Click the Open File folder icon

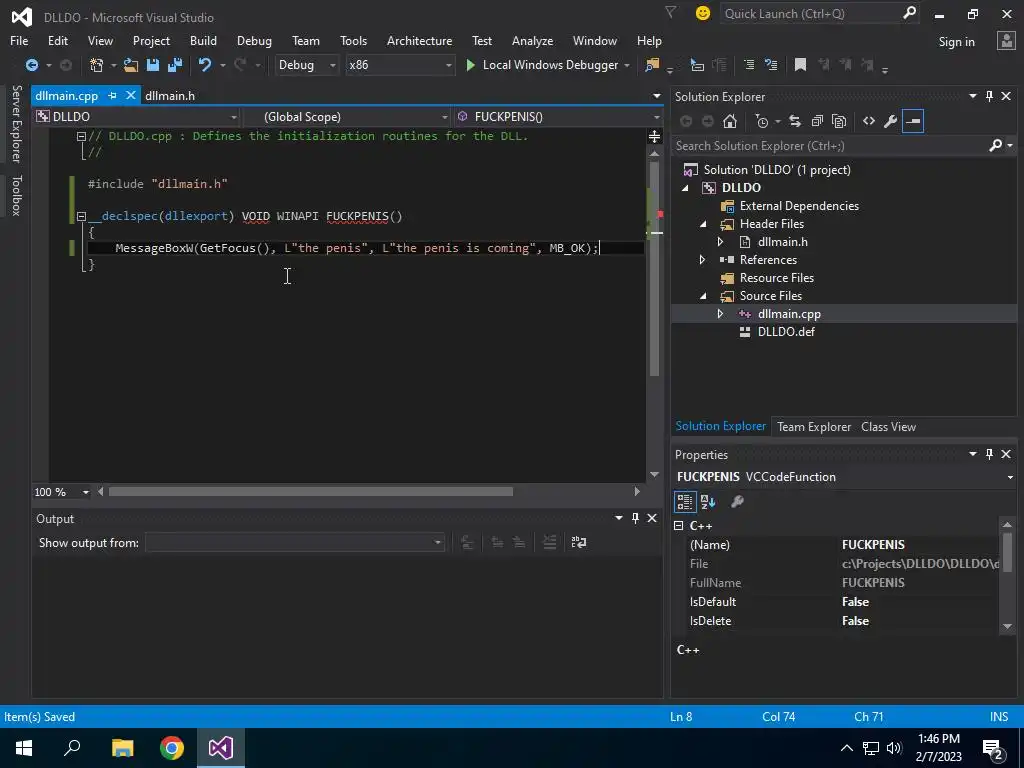point(131,65)
